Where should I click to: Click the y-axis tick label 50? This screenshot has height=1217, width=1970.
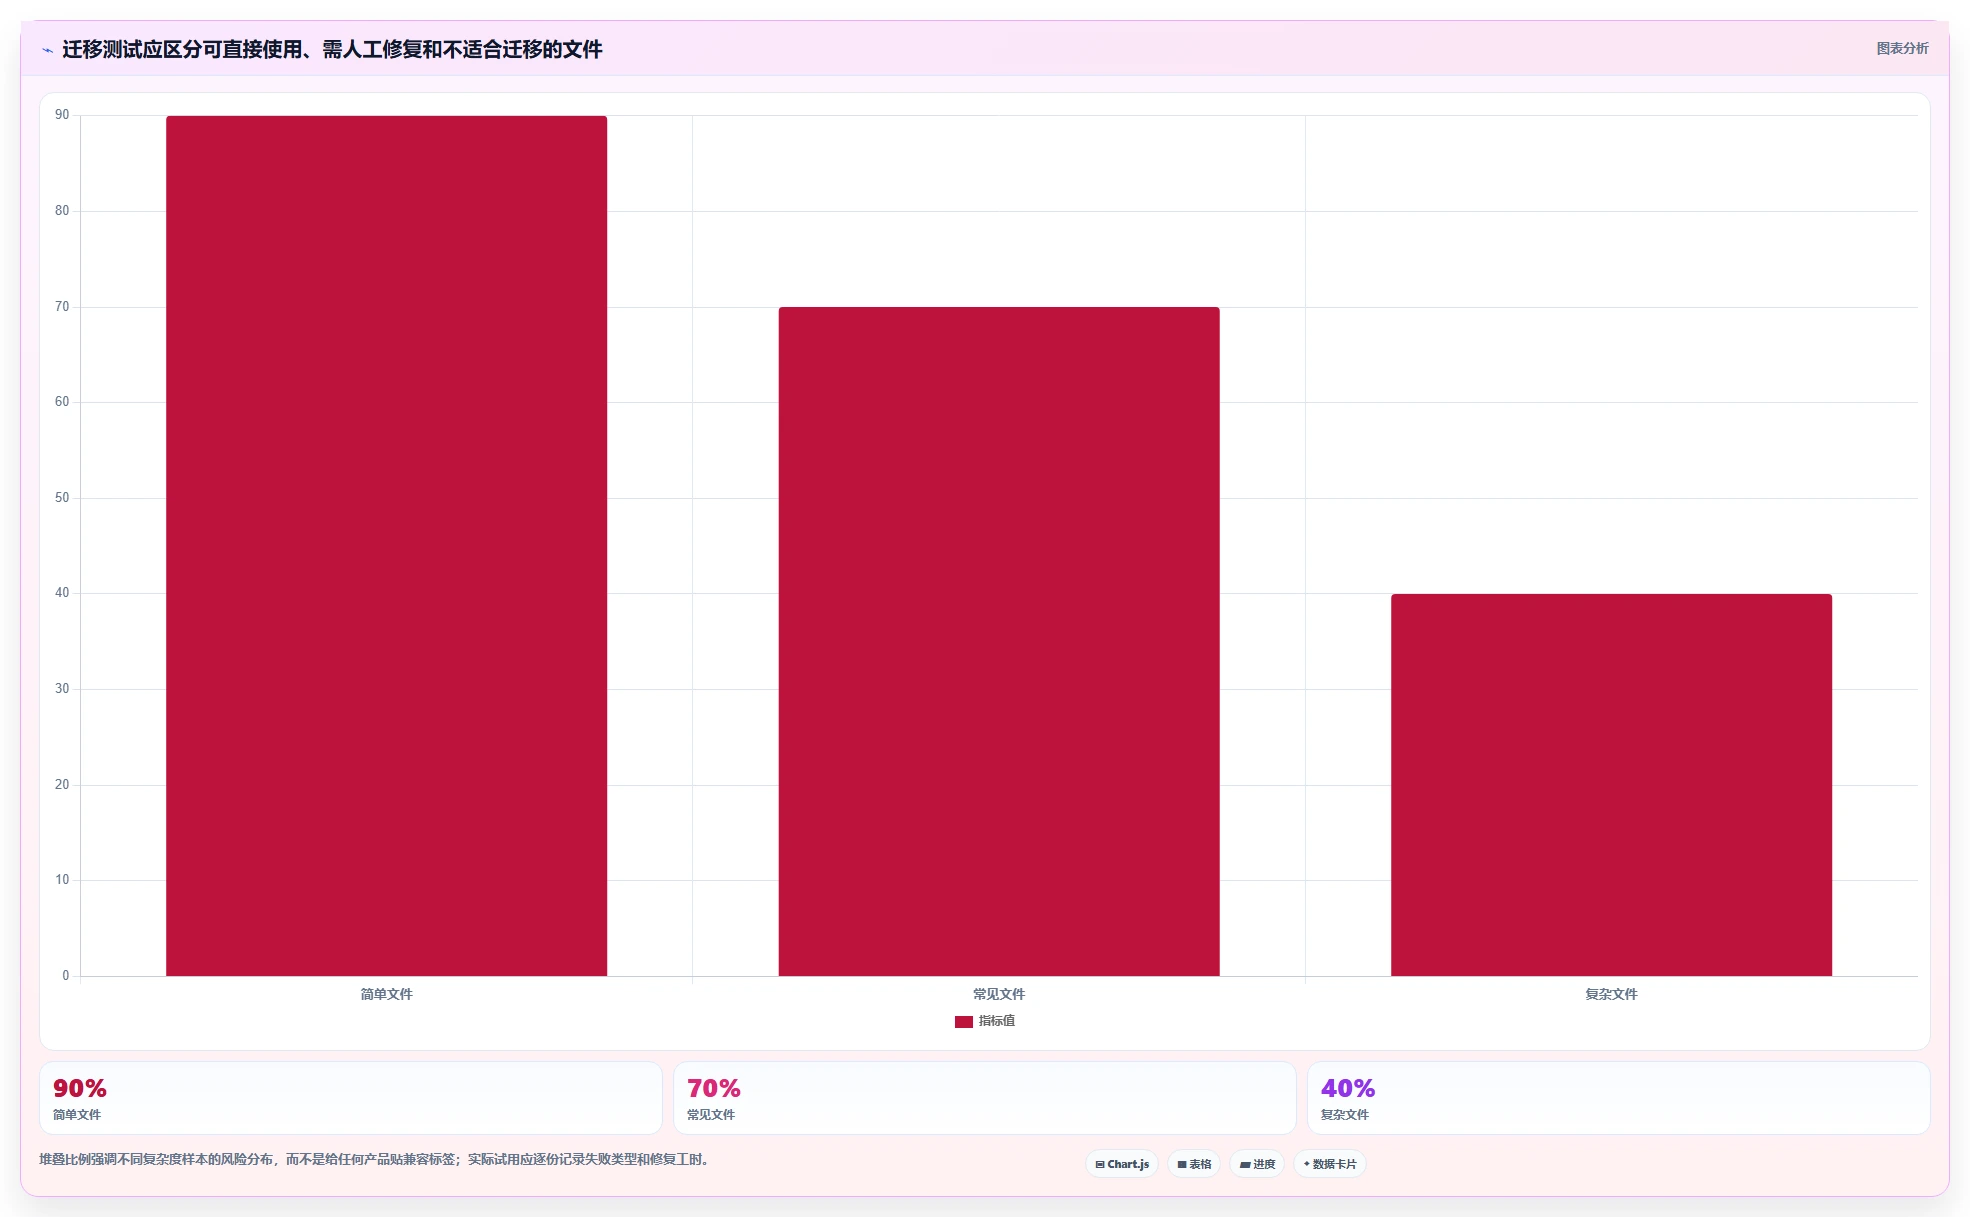62,498
